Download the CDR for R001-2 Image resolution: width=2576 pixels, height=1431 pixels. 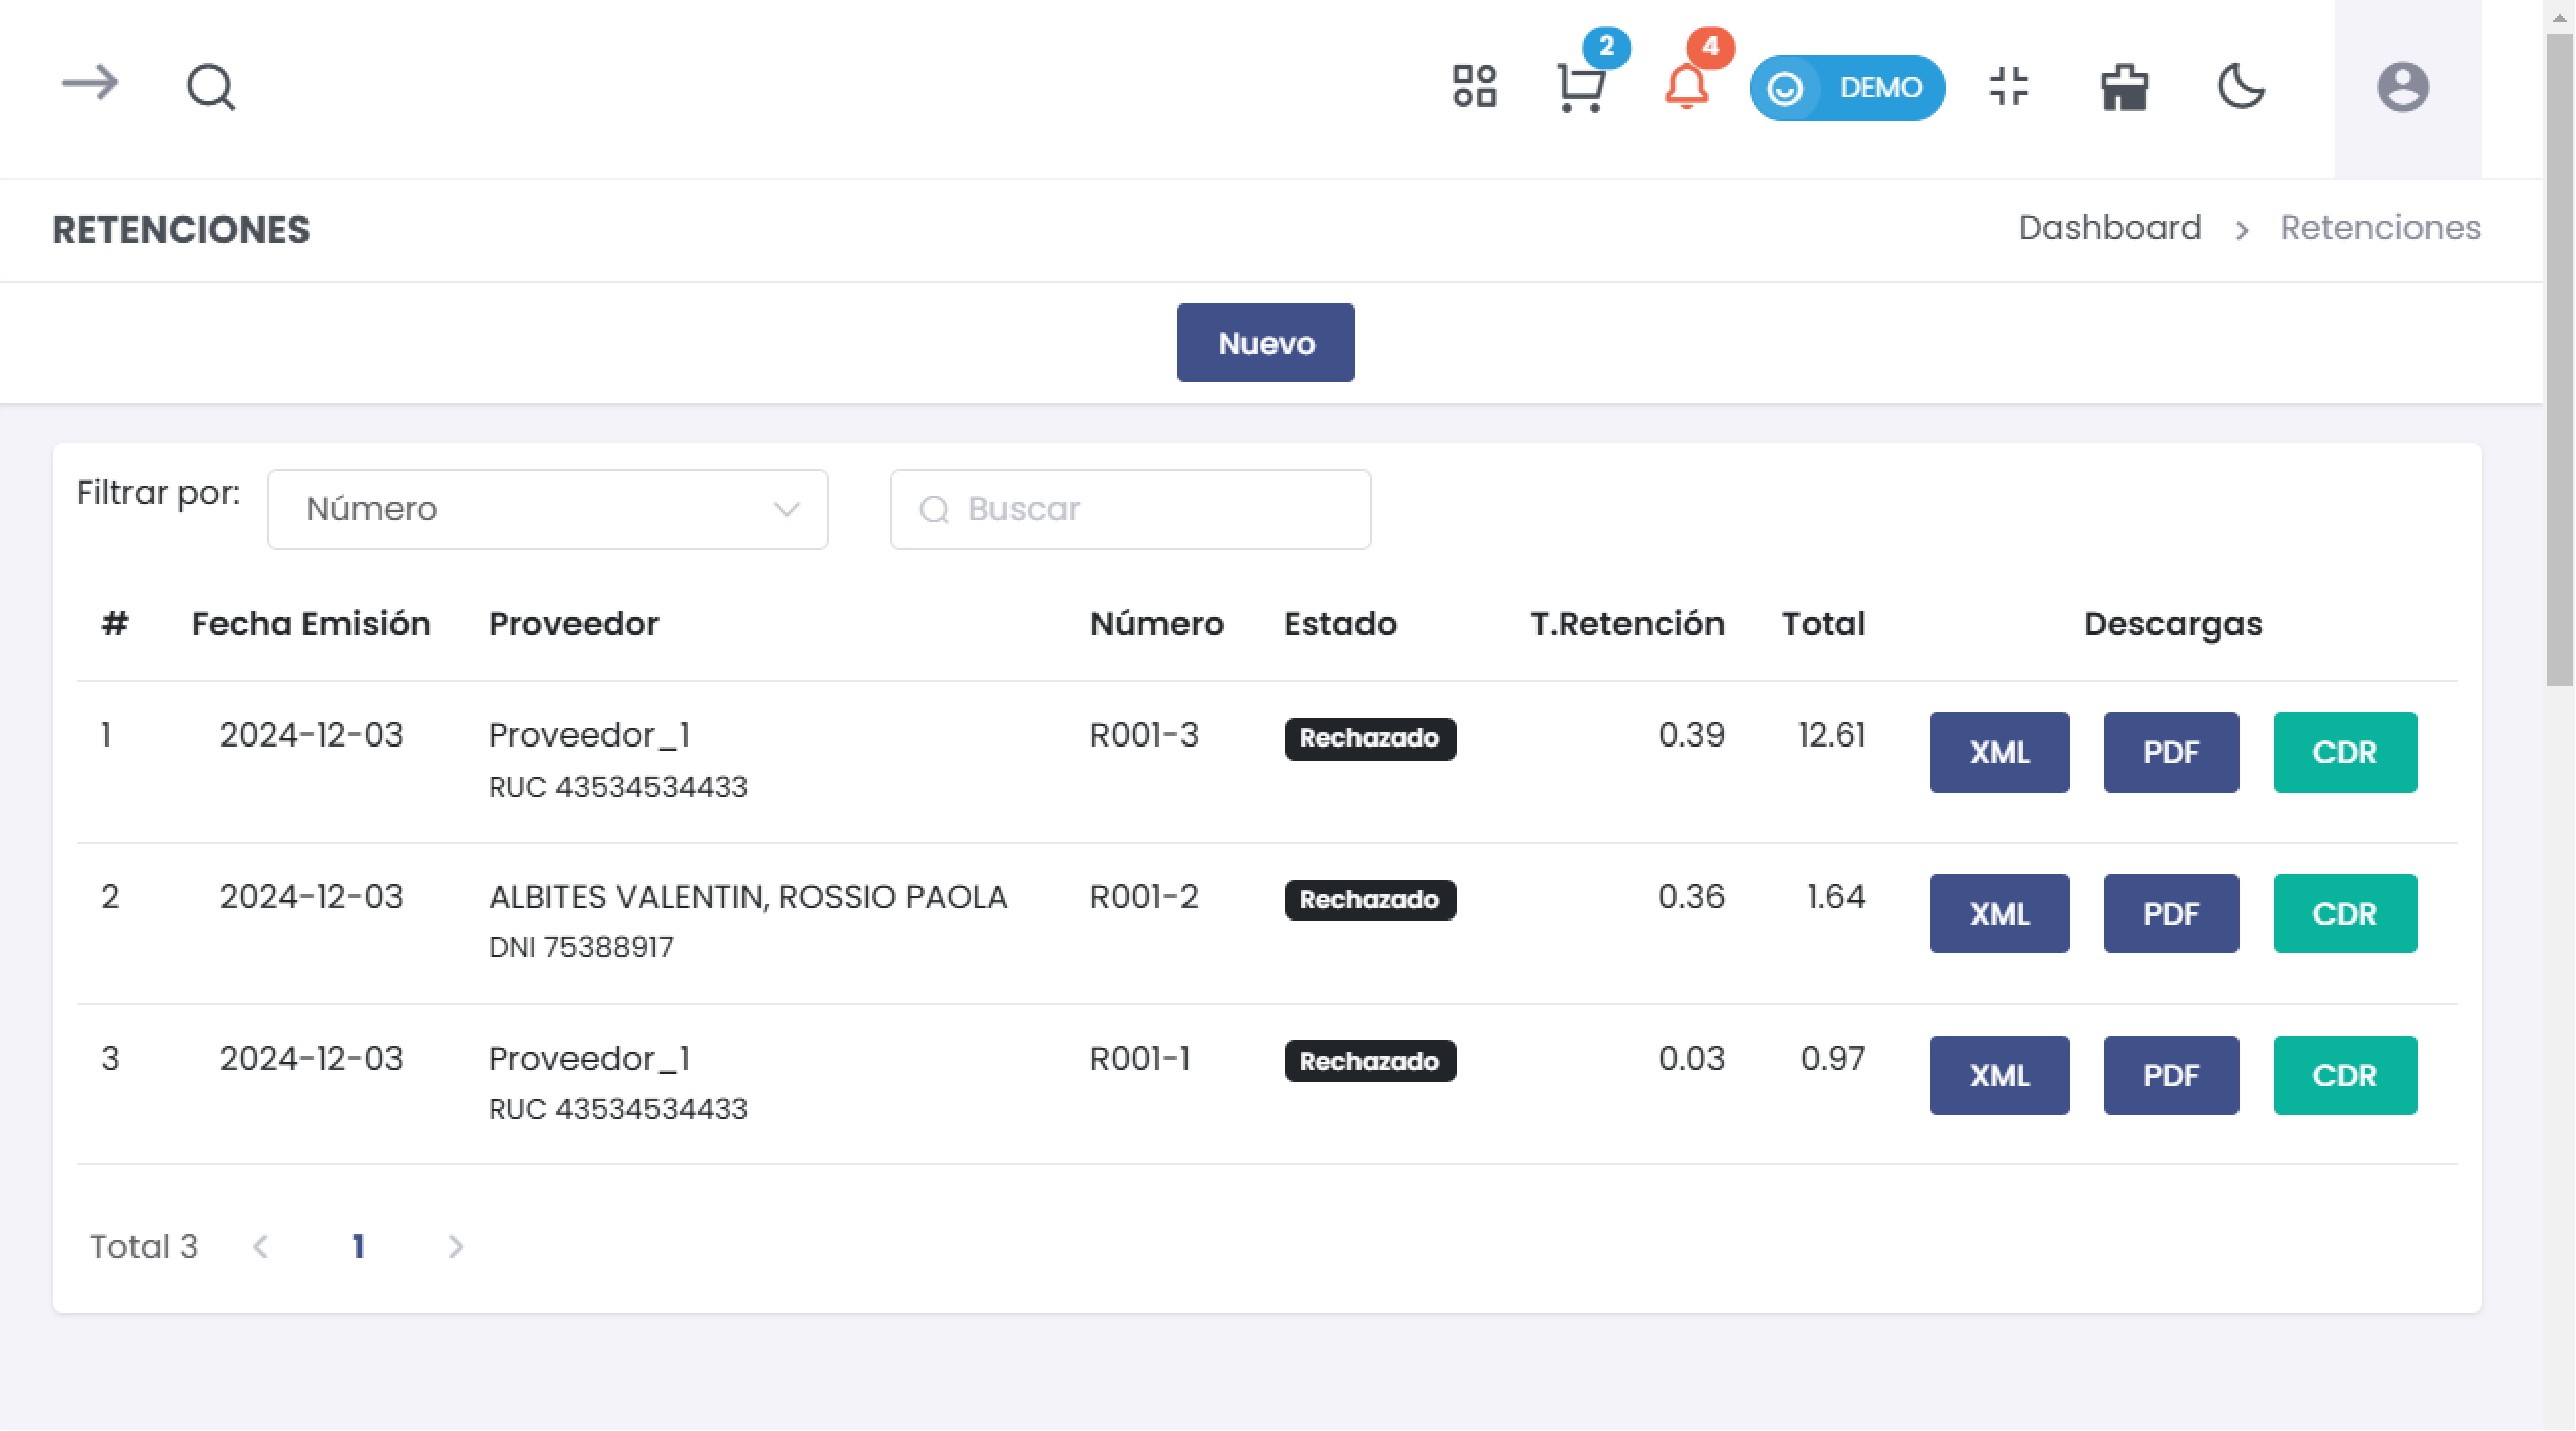[x=2343, y=914]
